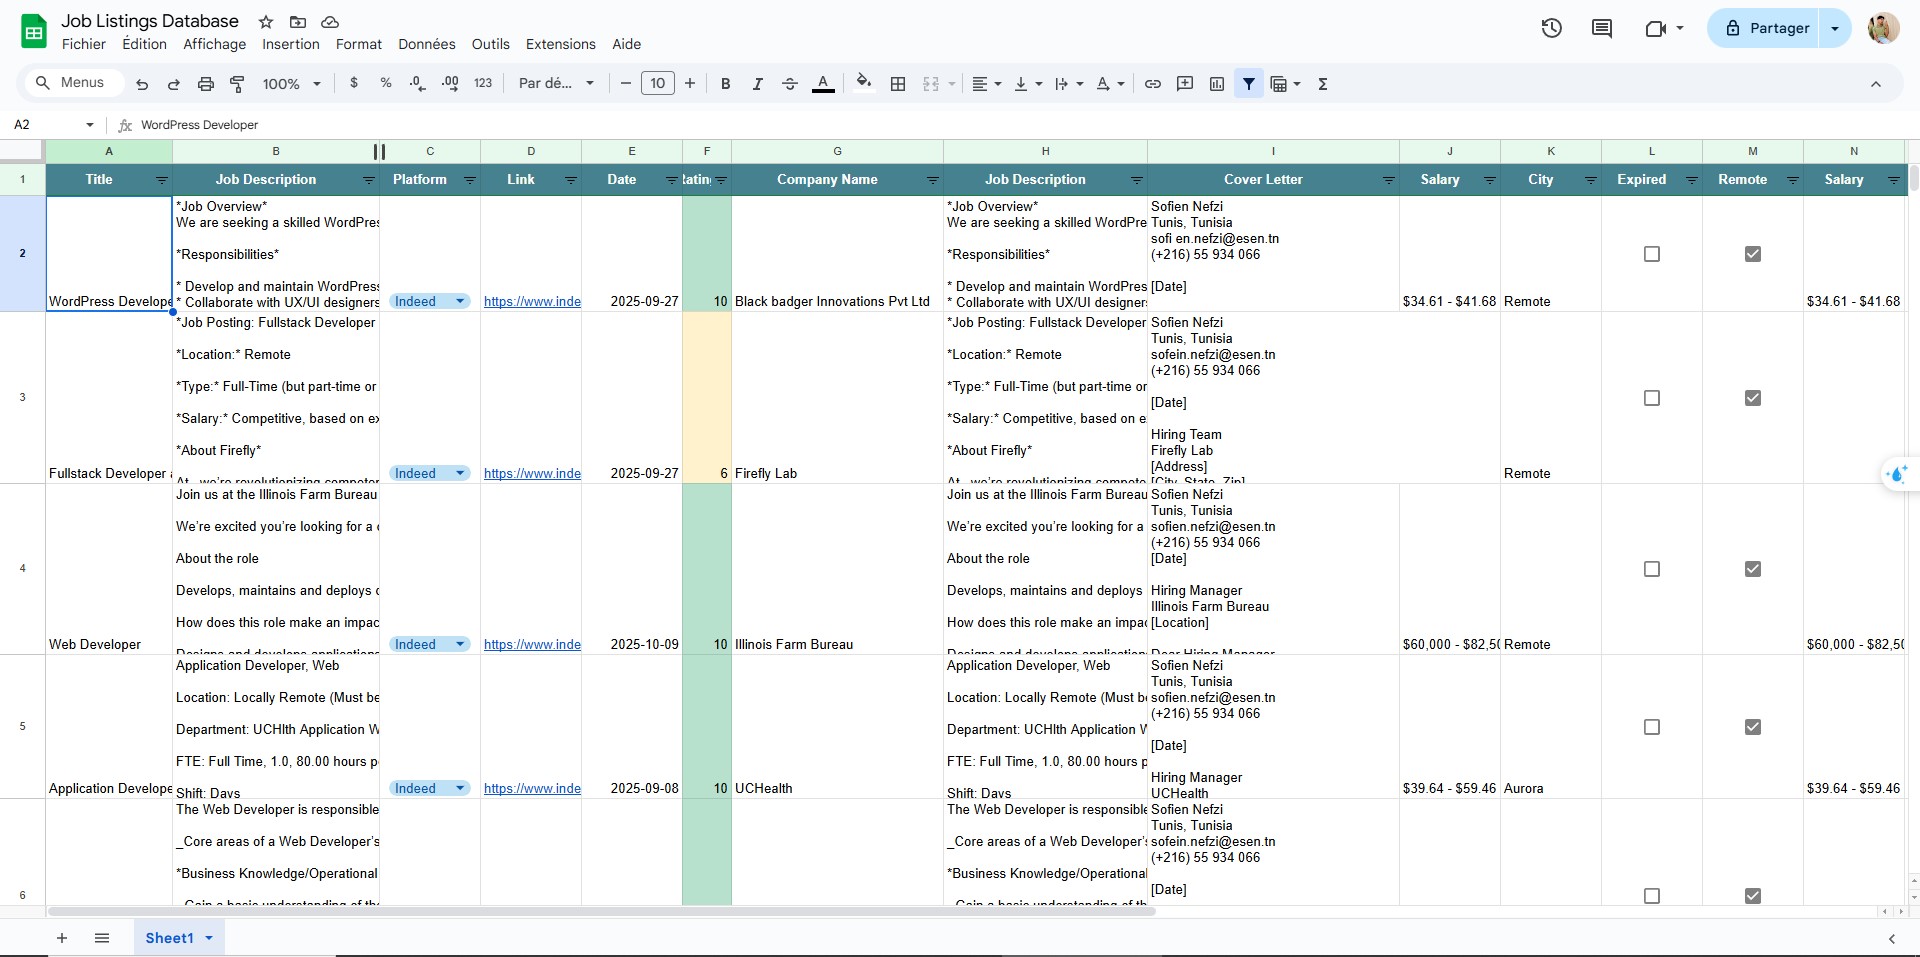Toggle bold formatting
The width and height of the screenshot is (1920, 957).
click(x=726, y=84)
